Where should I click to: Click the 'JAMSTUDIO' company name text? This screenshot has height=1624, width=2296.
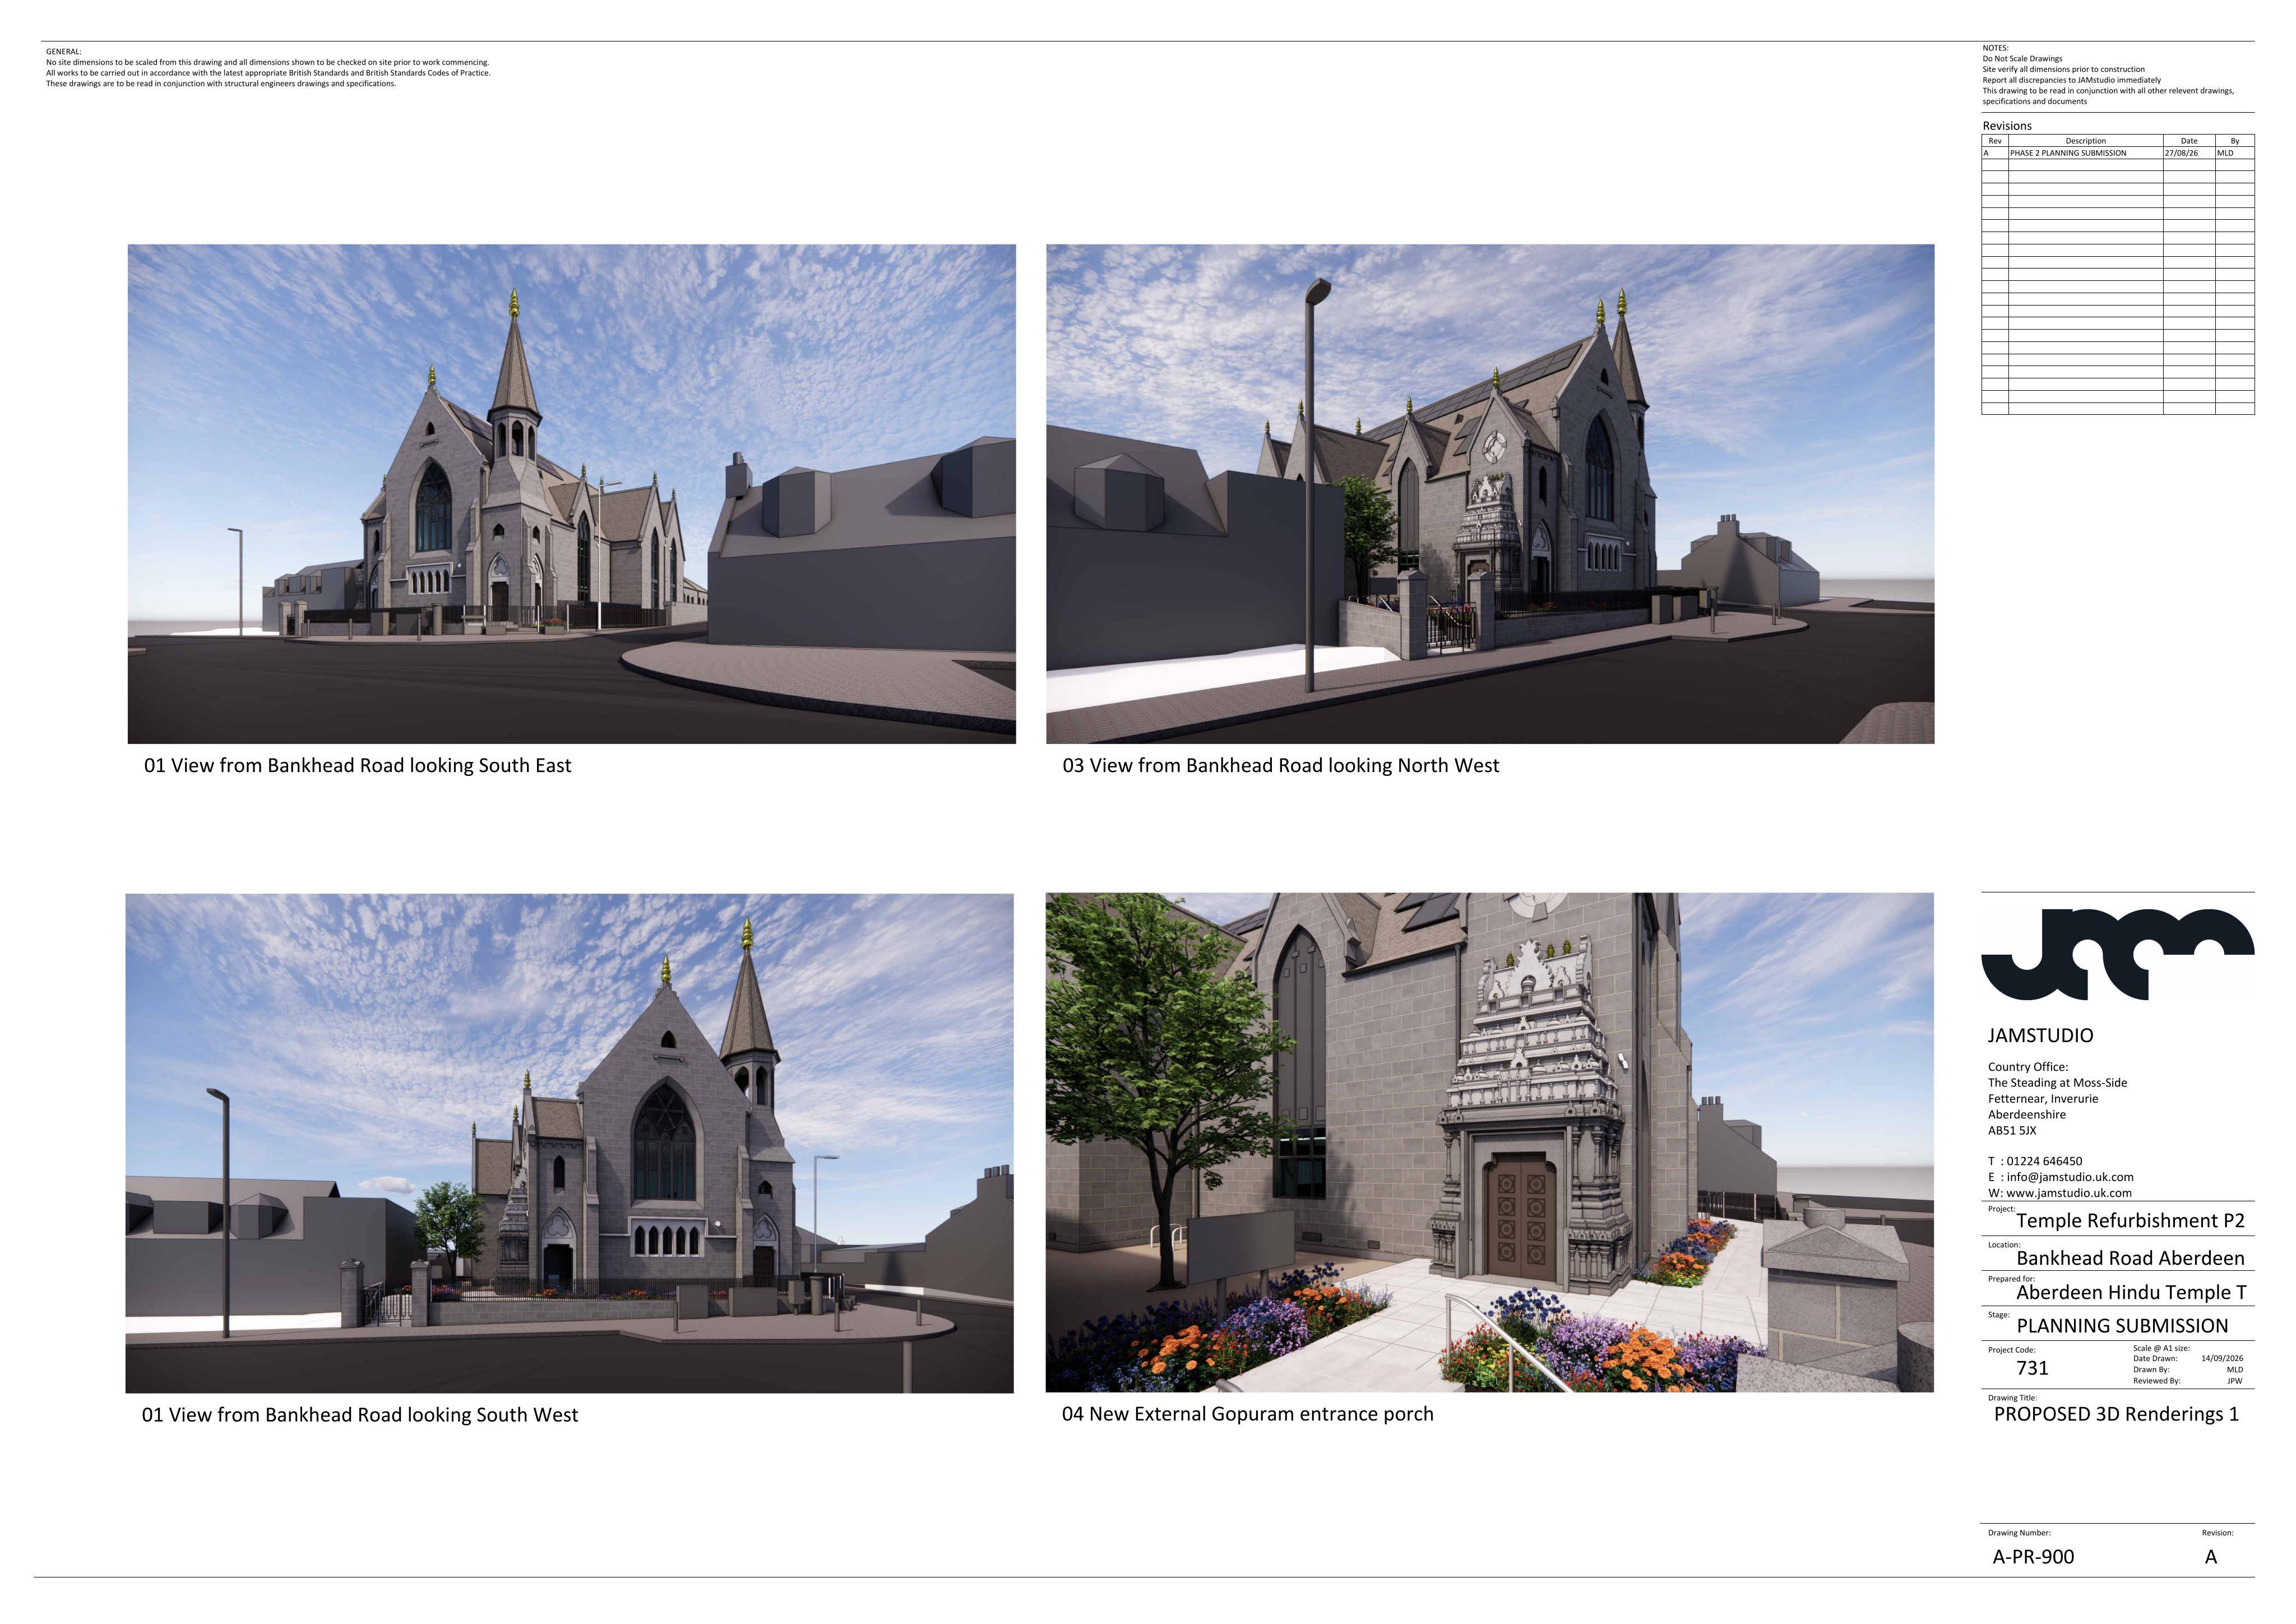click(x=2040, y=1036)
